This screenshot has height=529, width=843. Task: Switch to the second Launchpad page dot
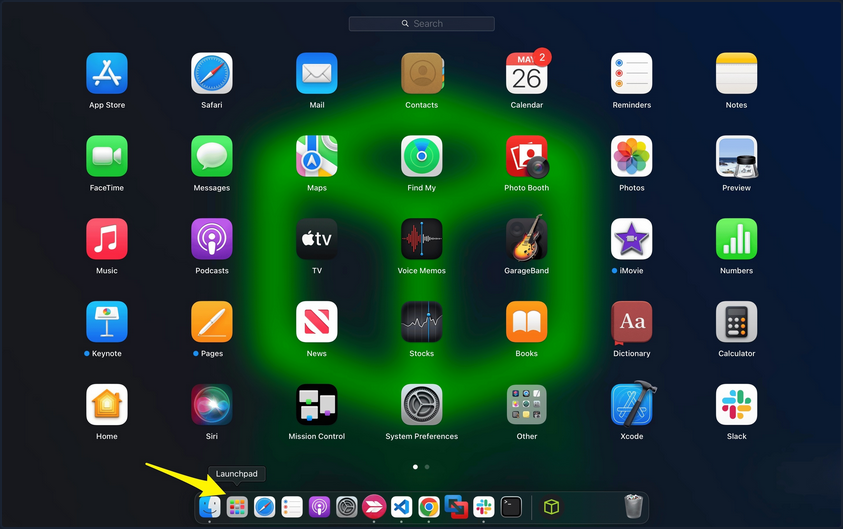(x=427, y=467)
